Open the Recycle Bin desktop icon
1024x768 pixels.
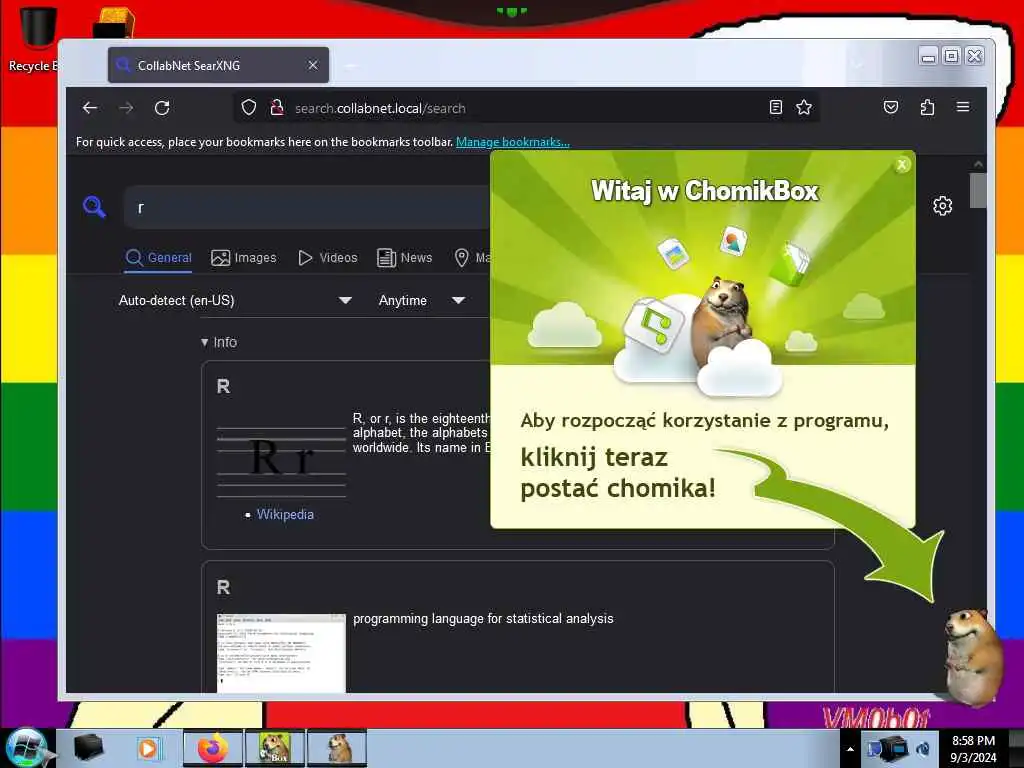pos(36,38)
